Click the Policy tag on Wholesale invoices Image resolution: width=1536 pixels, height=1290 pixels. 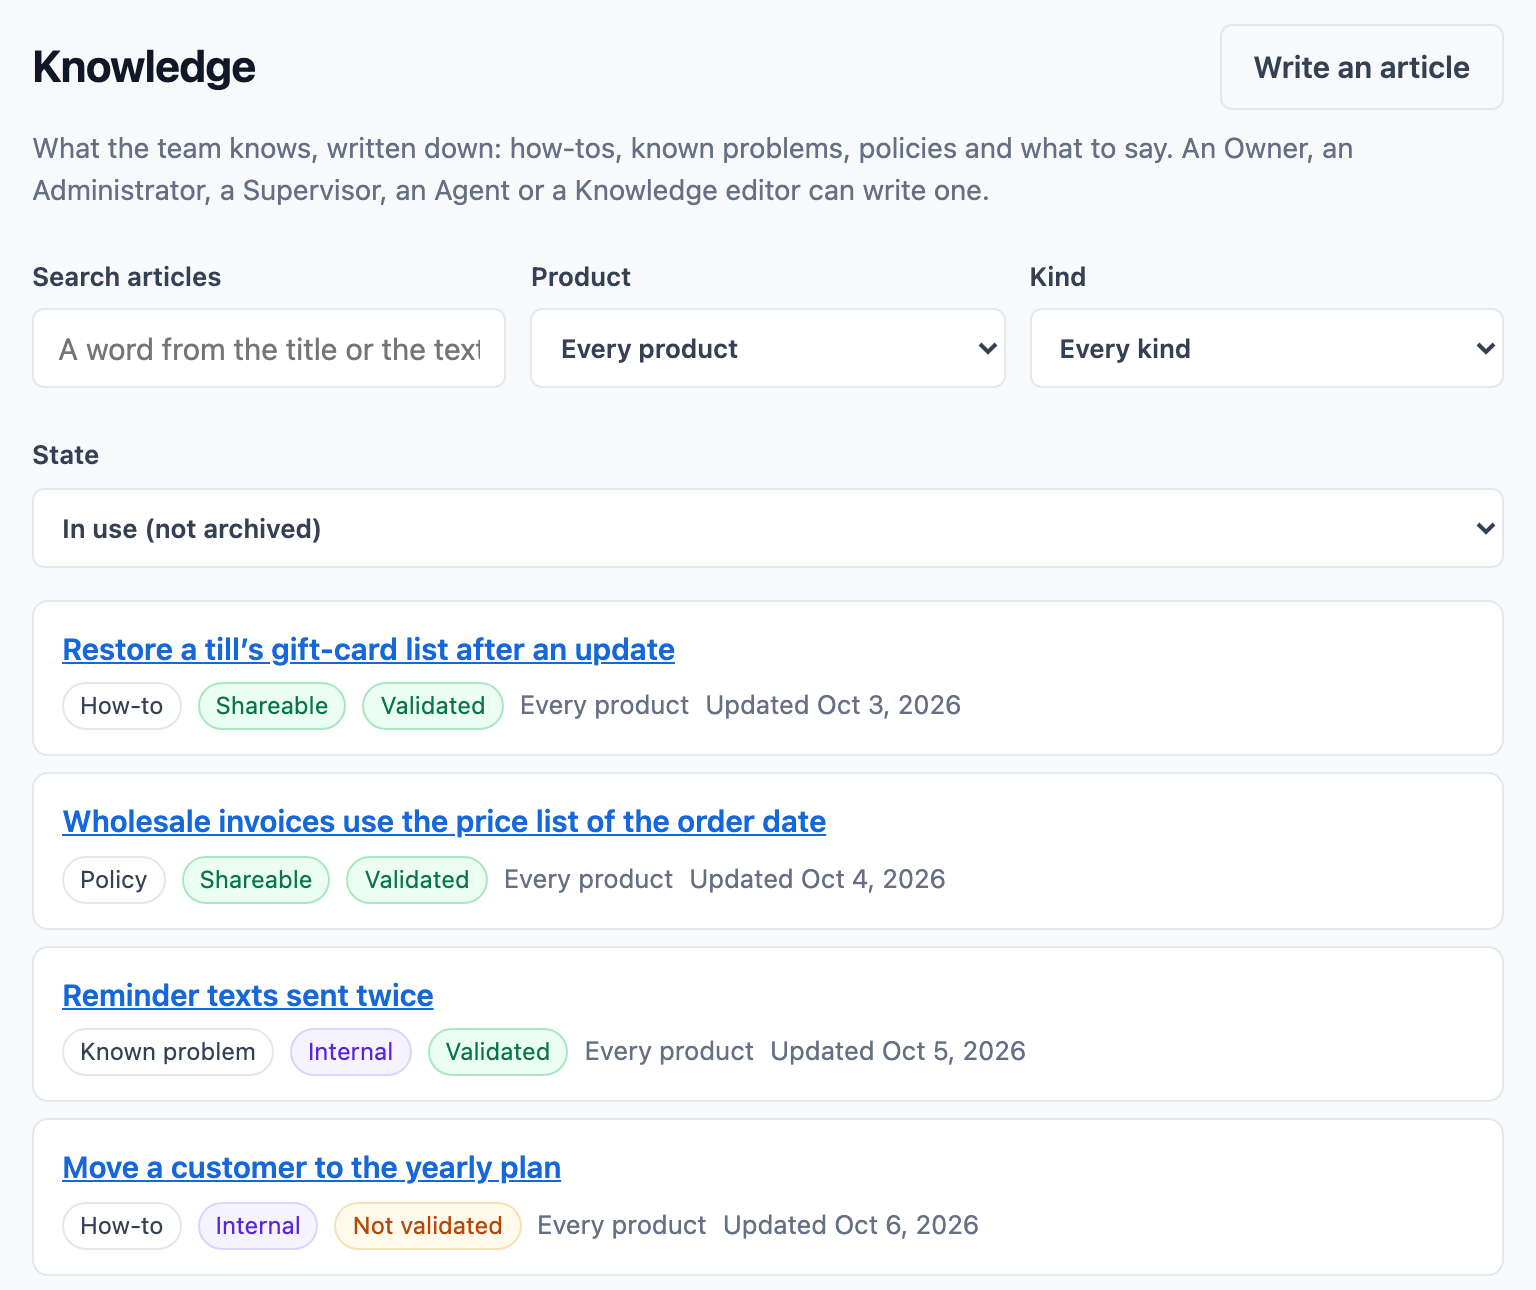click(x=114, y=880)
